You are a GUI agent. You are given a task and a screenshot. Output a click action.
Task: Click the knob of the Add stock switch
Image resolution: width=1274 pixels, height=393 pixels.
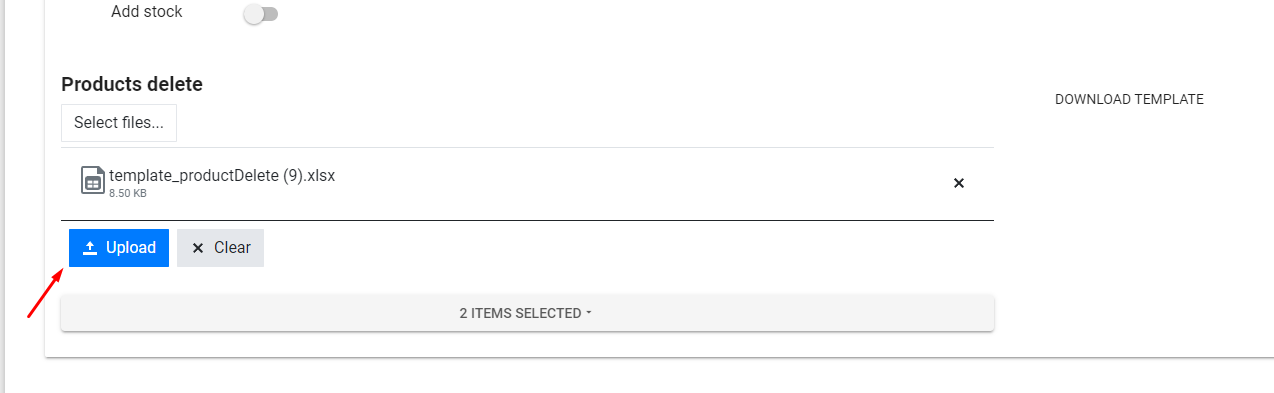tap(254, 14)
